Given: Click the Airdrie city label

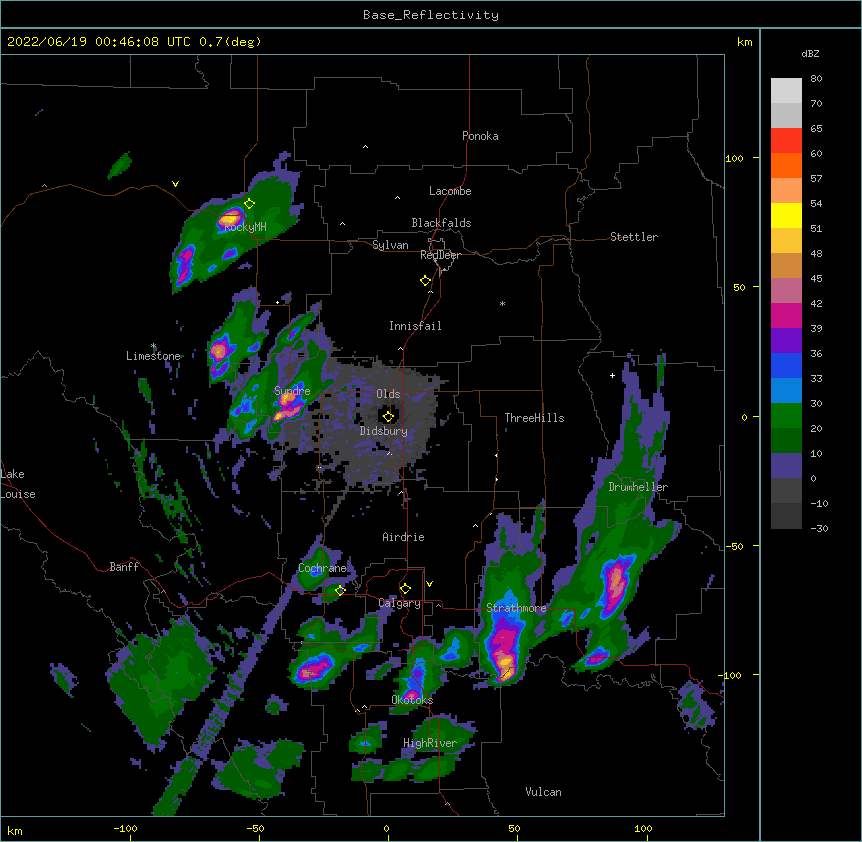Looking at the screenshot, I should click(x=403, y=537).
